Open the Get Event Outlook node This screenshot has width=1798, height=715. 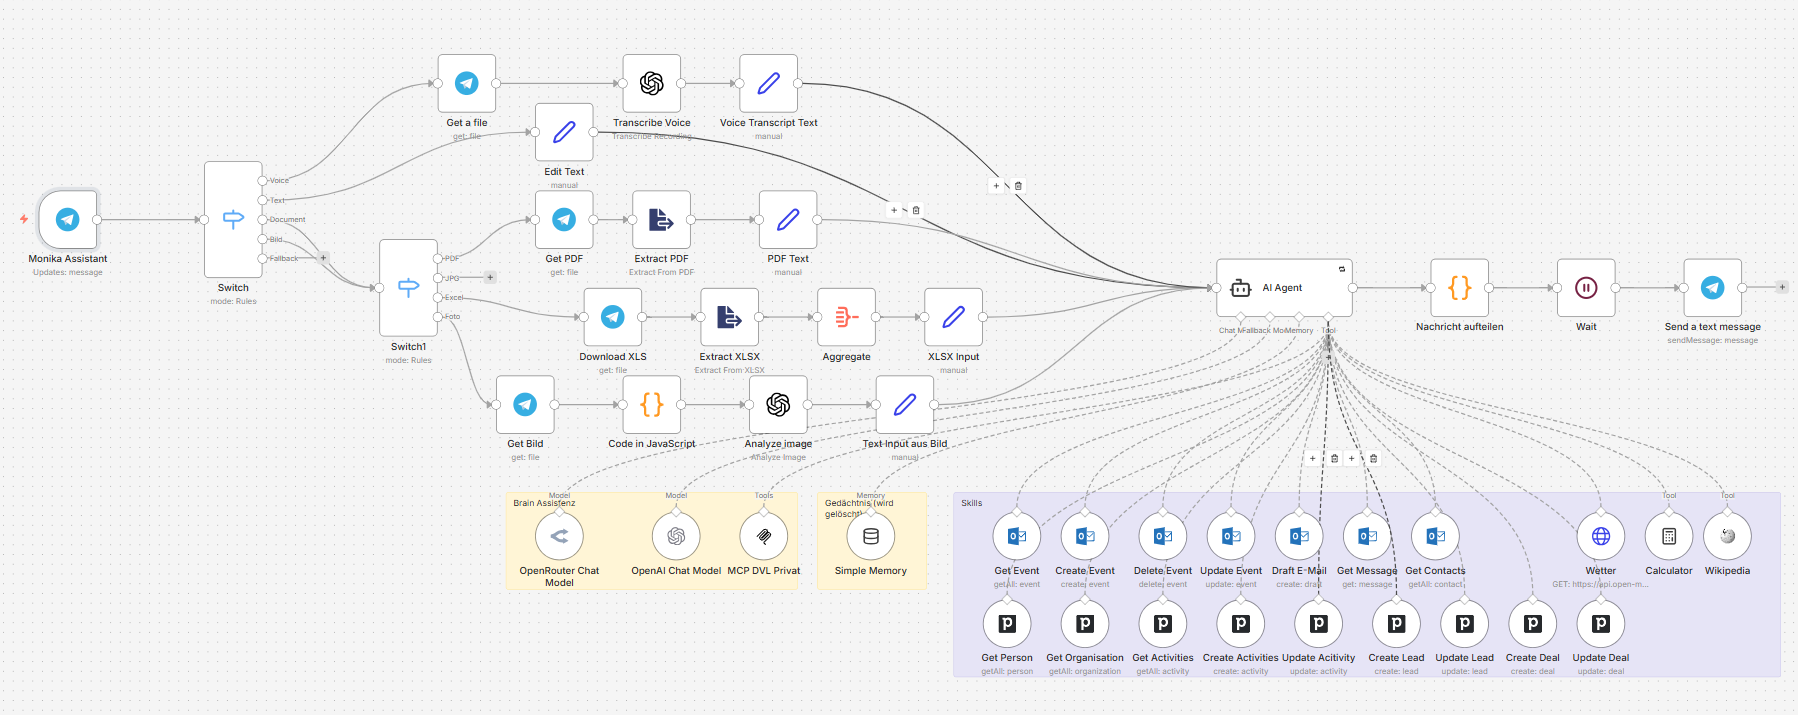1016,537
